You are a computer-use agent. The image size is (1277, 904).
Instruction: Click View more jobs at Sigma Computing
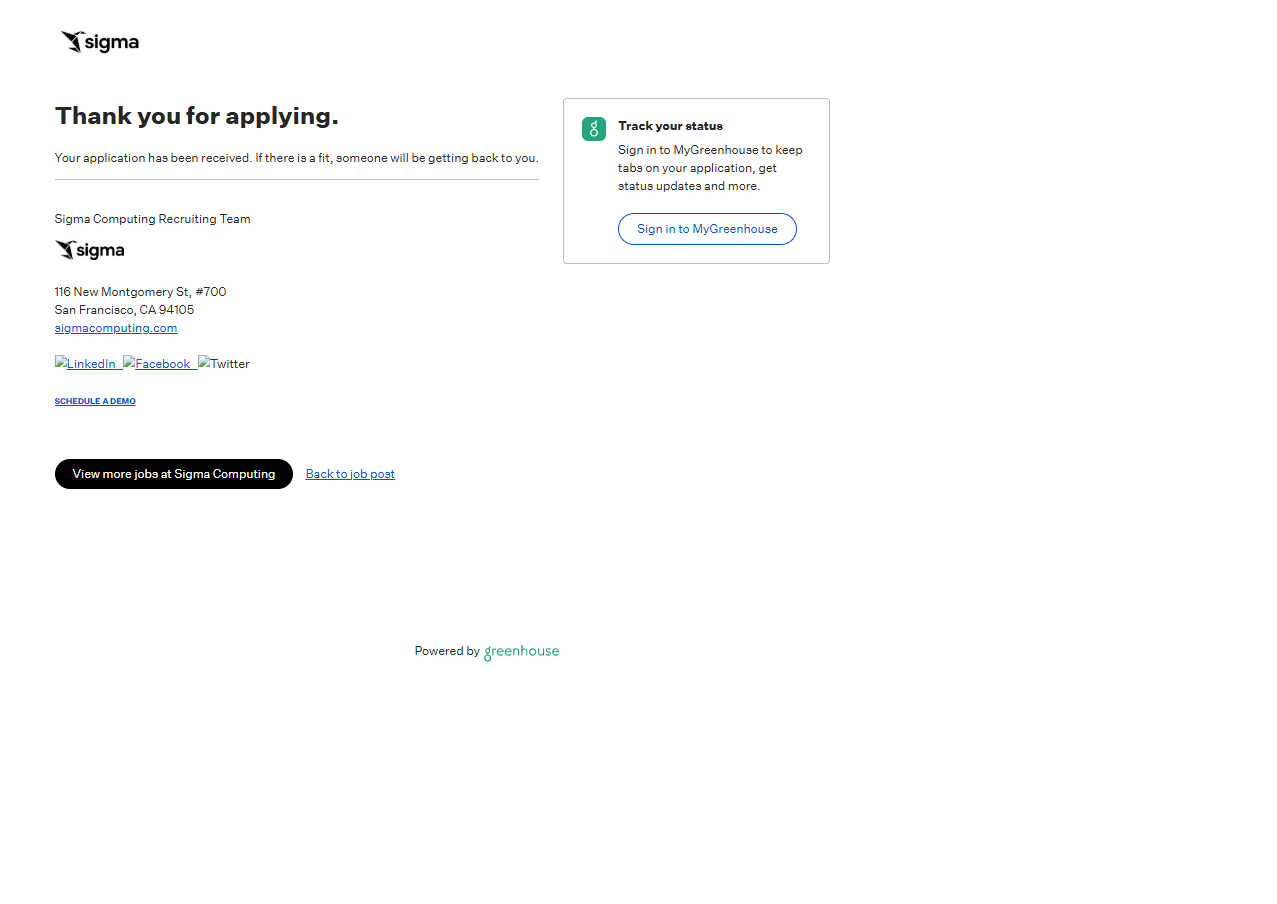174,474
